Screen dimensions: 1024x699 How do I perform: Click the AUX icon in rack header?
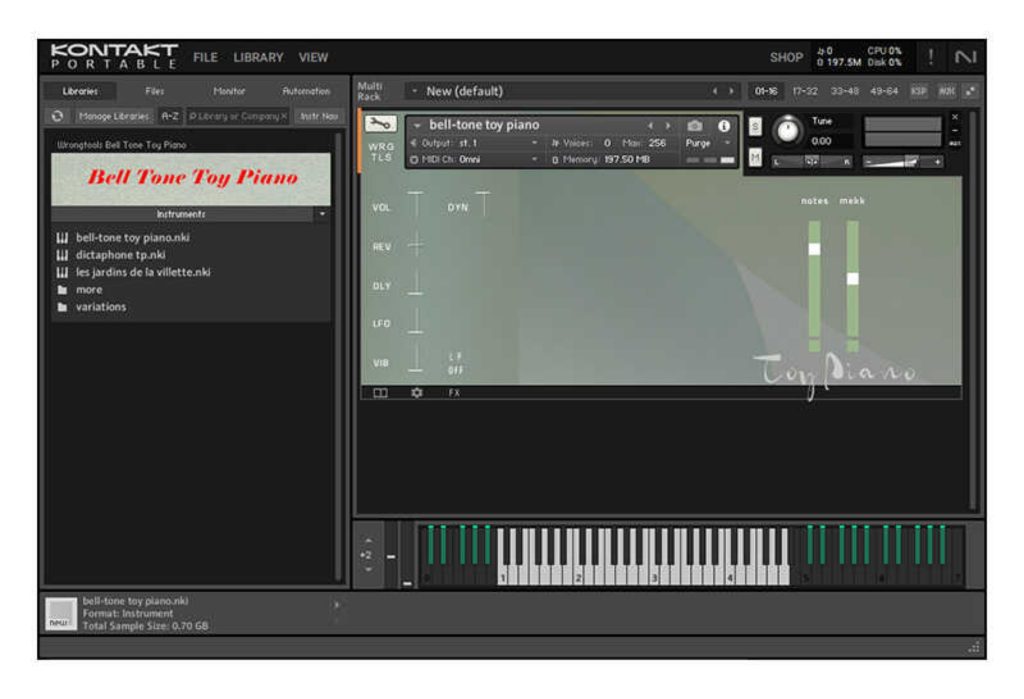pyautogui.click(x=946, y=91)
